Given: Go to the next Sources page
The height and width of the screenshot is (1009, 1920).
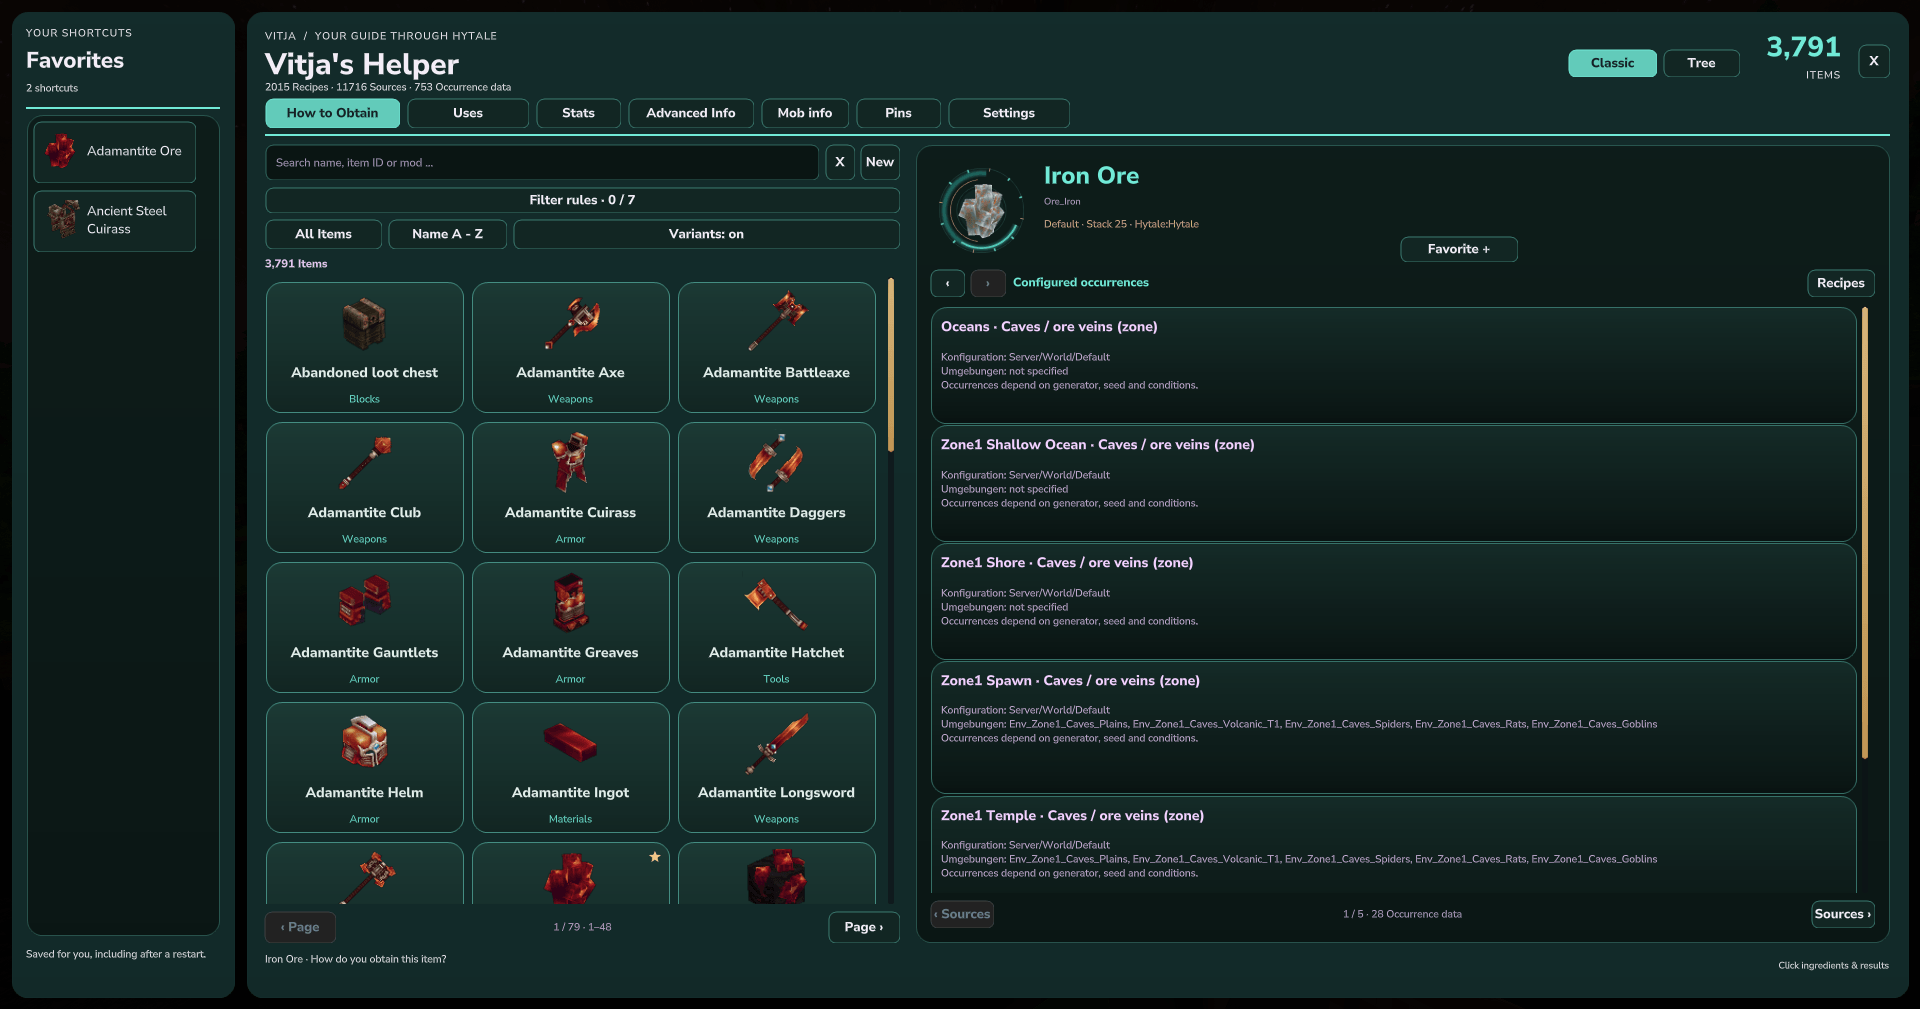Looking at the screenshot, I should tap(1842, 914).
